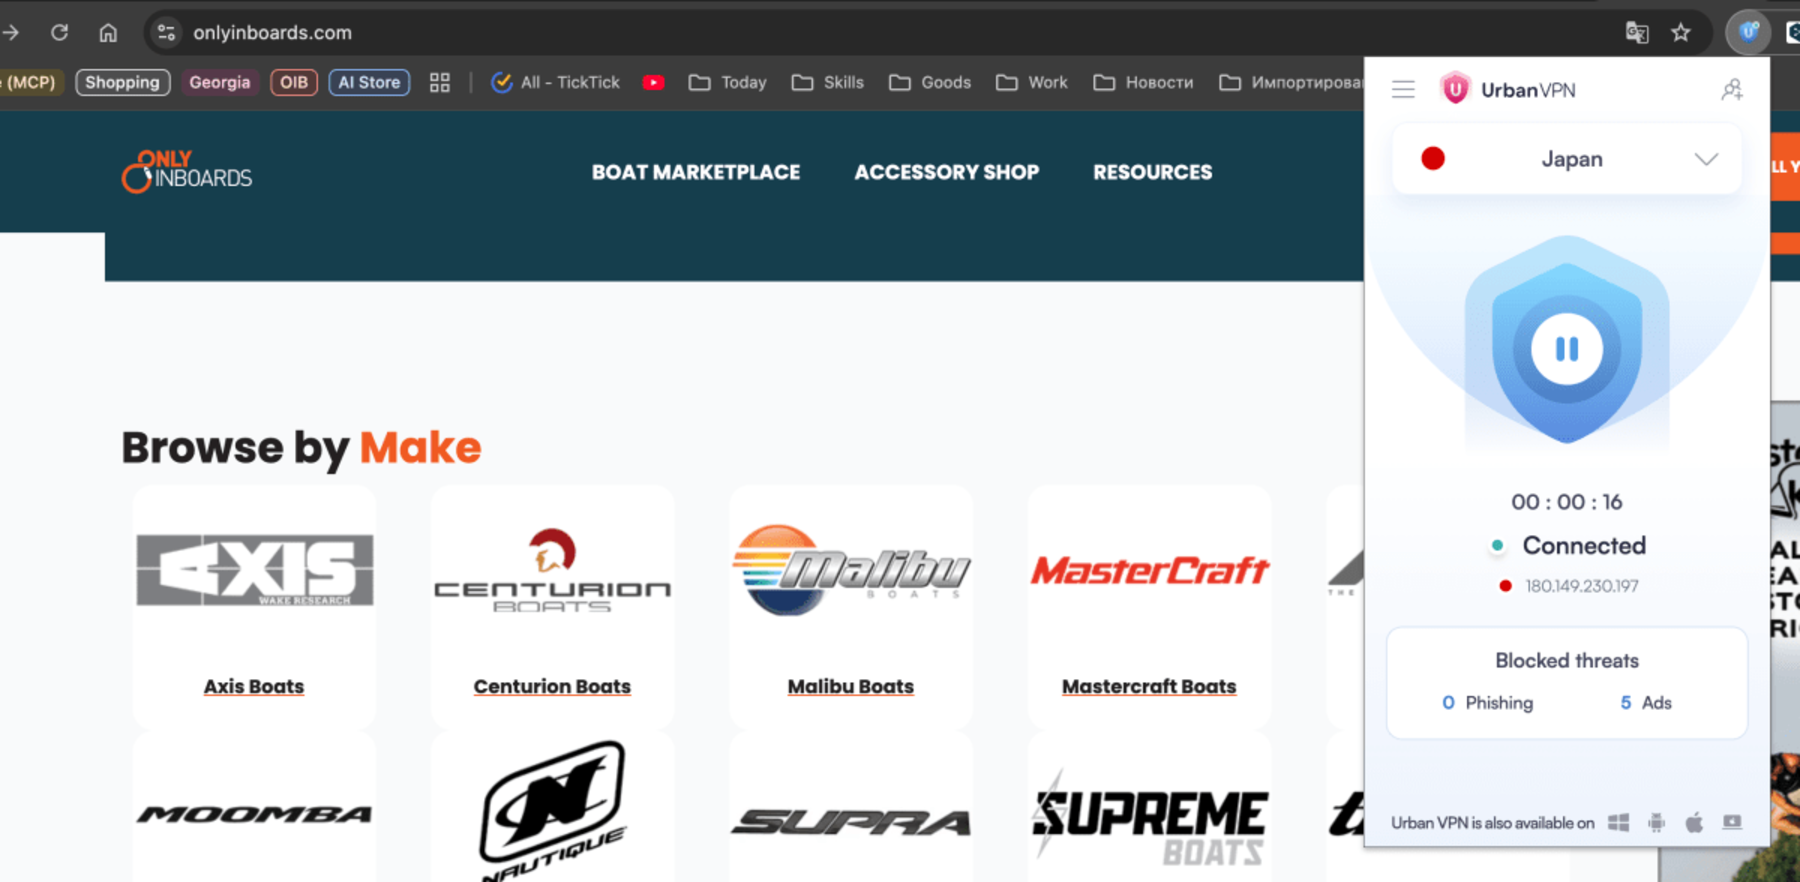Open site information icon beside the URL
This screenshot has height=882, width=1800.
tap(166, 33)
